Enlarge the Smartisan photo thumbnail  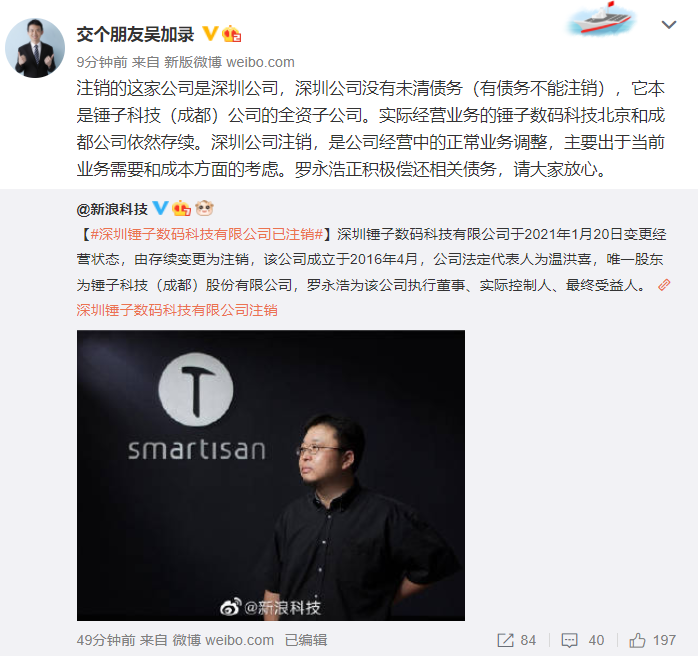point(271,475)
